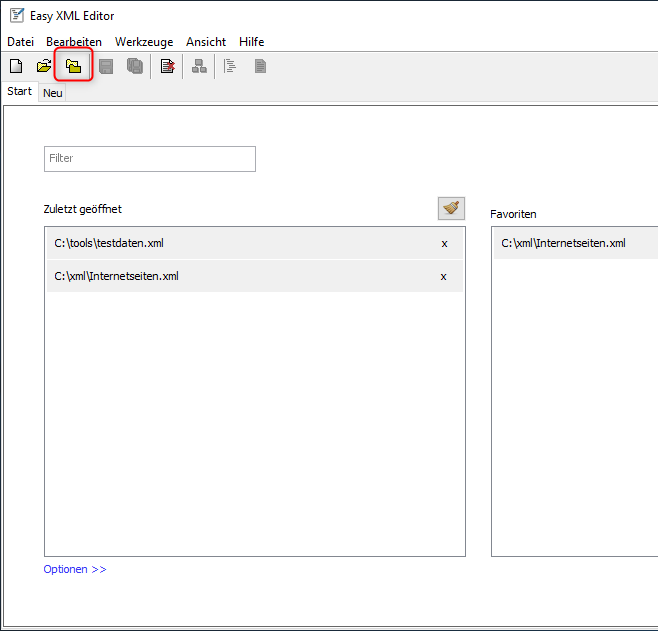This screenshot has height=631, width=658.
Task: Click the new document icon
Action: pos(16,67)
